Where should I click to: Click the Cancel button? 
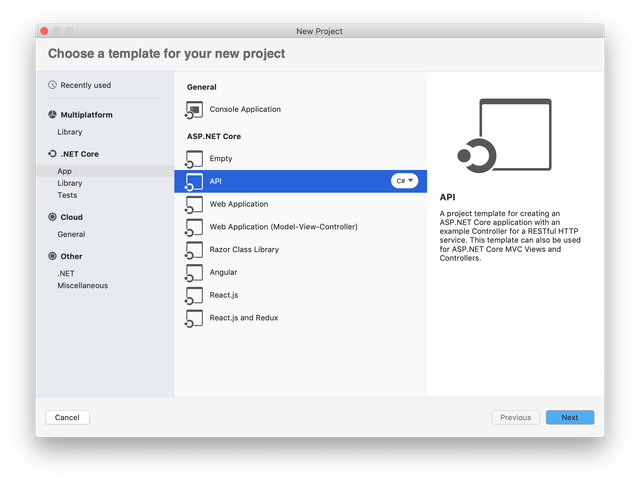[x=67, y=417]
